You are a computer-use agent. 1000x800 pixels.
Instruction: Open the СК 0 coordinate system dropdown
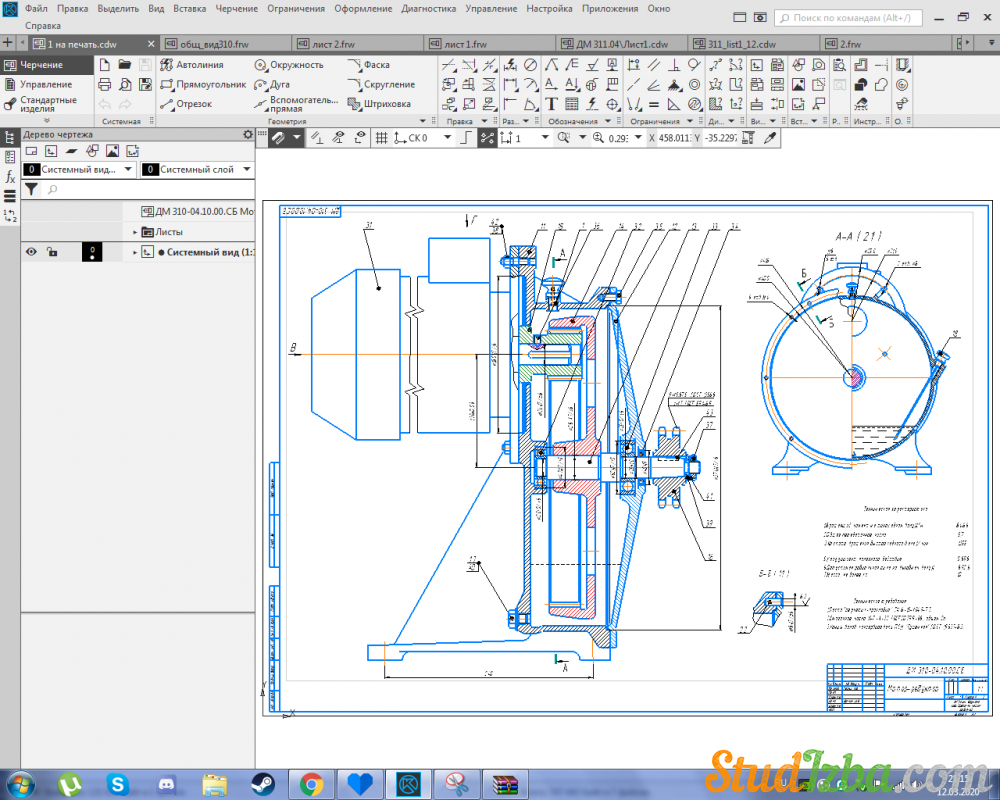(447, 138)
